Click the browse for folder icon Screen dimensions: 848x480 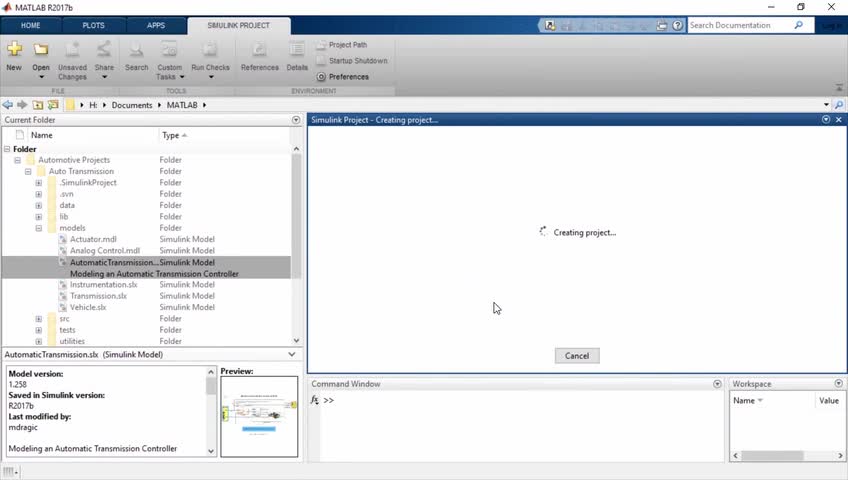coord(53,105)
